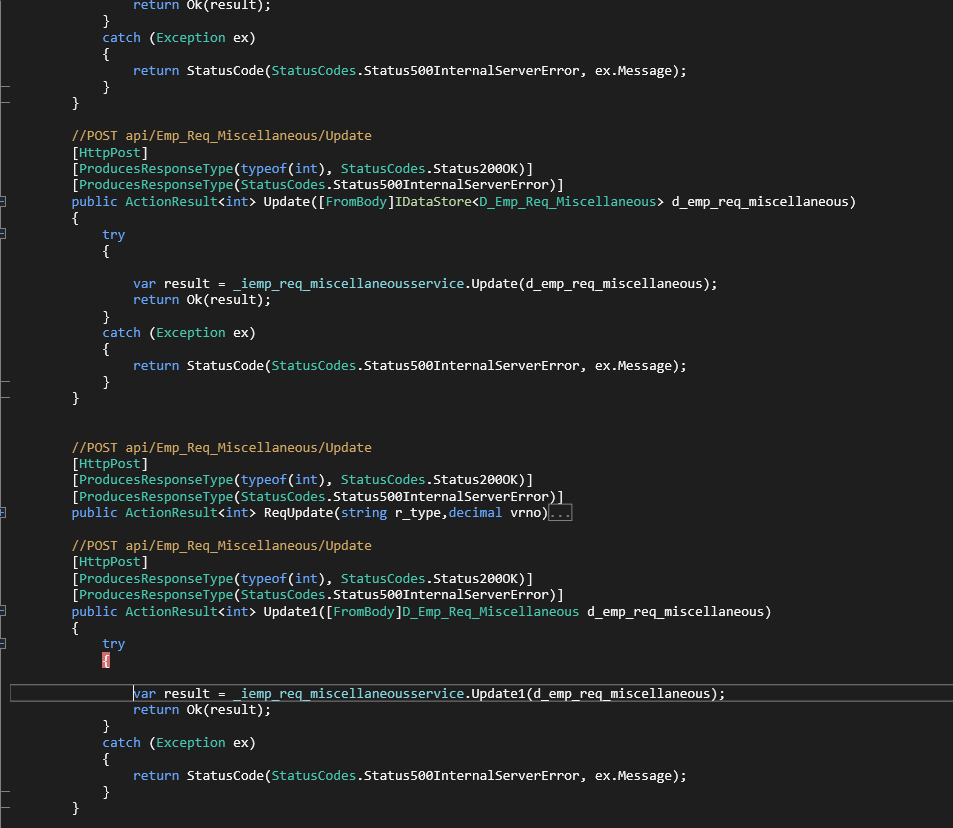Click the HttpPost attribute above ReqUpdate
953x828 pixels.
point(110,464)
